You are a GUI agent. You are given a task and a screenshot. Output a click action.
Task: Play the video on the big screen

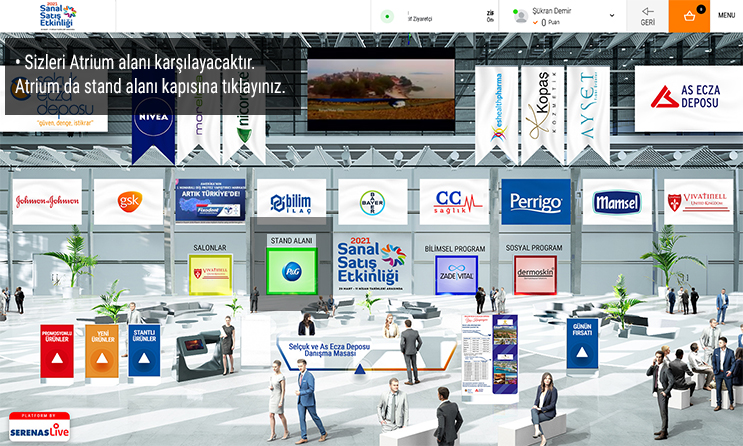[x=381, y=89]
